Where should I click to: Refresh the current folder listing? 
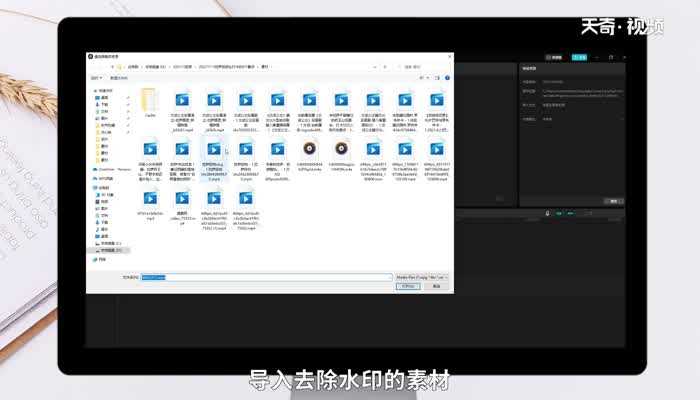click(x=385, y=67)
